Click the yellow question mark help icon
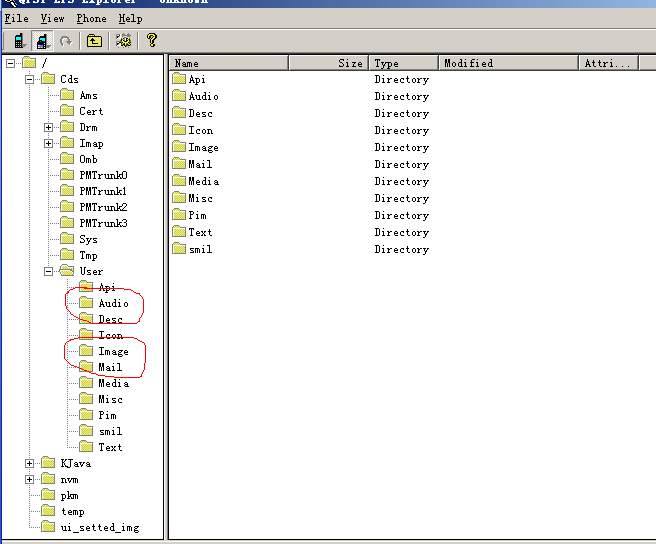Screen dimensions: 656x544 pyautogui.click(x=151, y=41)
